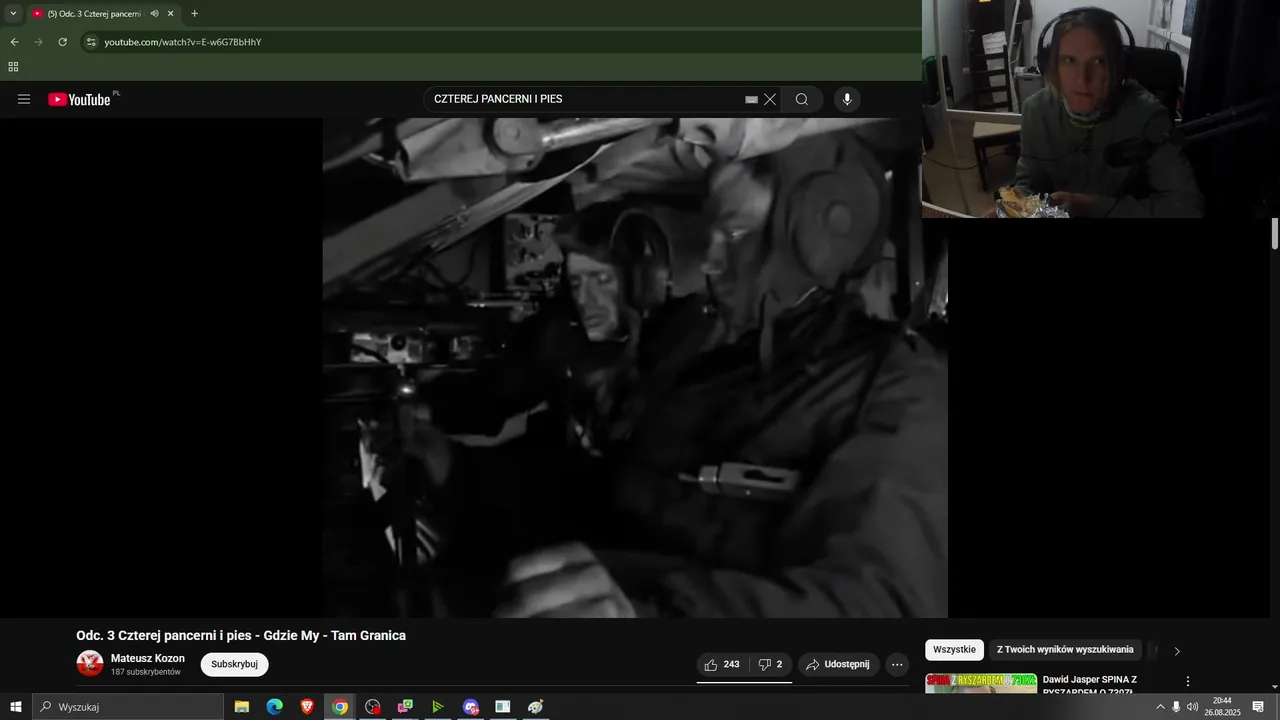The width and height of the screenshot is (1280, 720).
Task: Open the news-style window taskbar icon
Action: [x=503, y=707]
